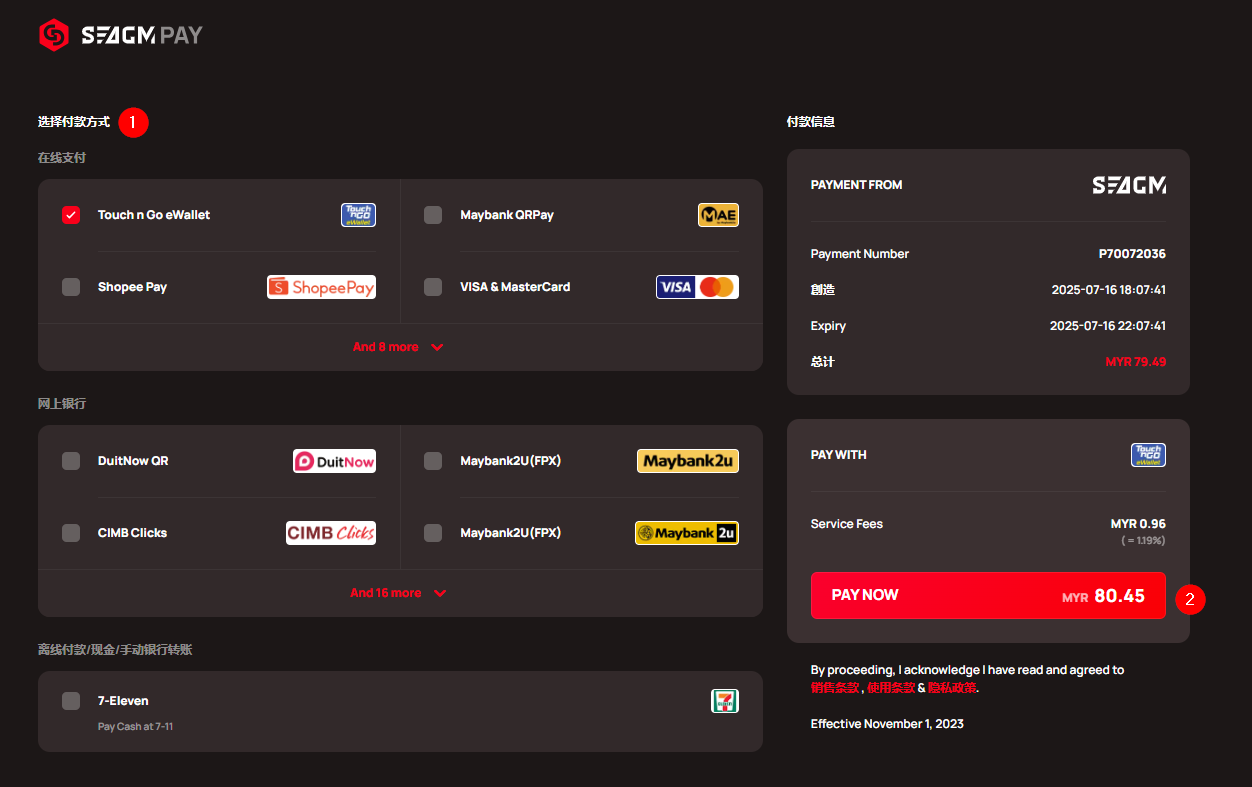The width and height of the screenshot is (1252, 787).
Task: Click the 'Effective November 1, 2023' text
Action: pyautogui.click(x=887, y=724)
